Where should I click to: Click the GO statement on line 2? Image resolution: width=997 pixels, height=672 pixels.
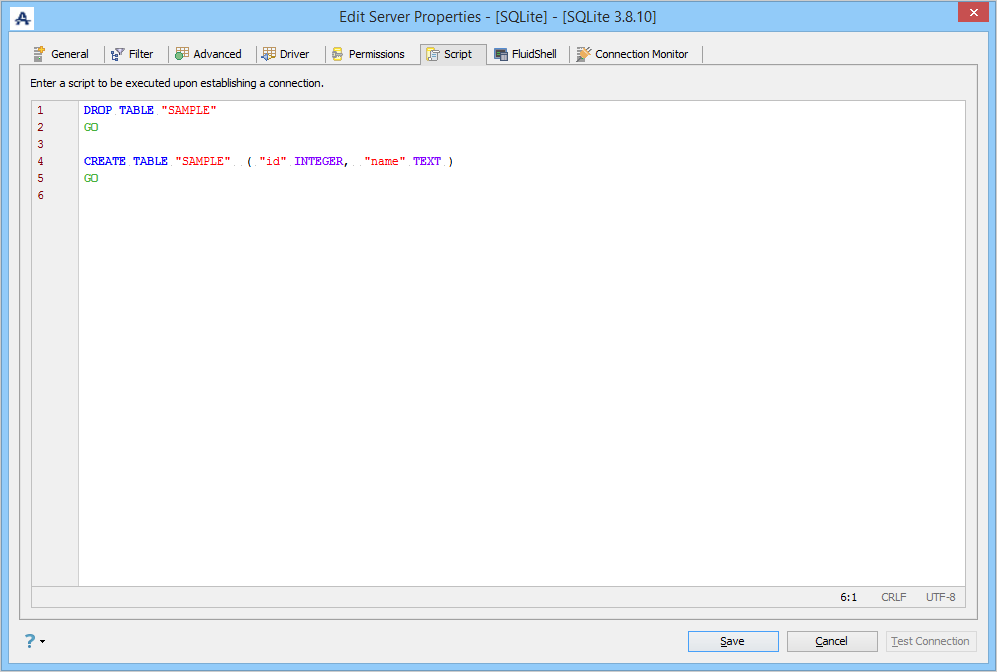pyautogui.click(x=91, y=127)
